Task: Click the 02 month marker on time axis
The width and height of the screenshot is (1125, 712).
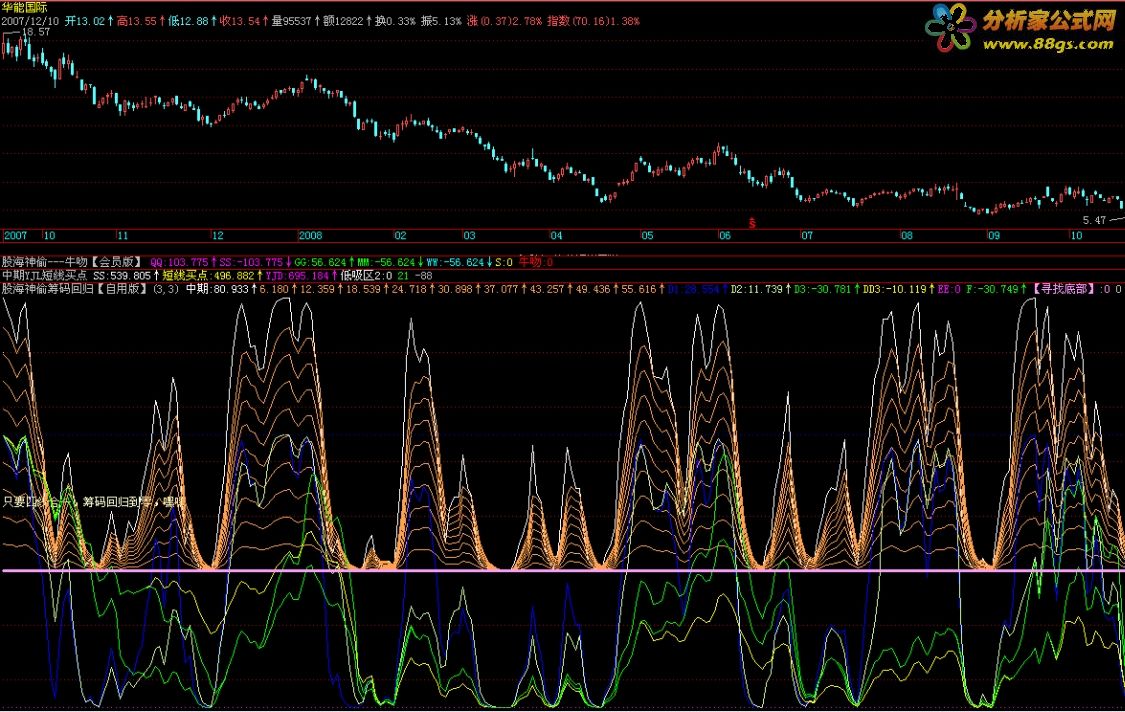Action: tap(400, 235)
